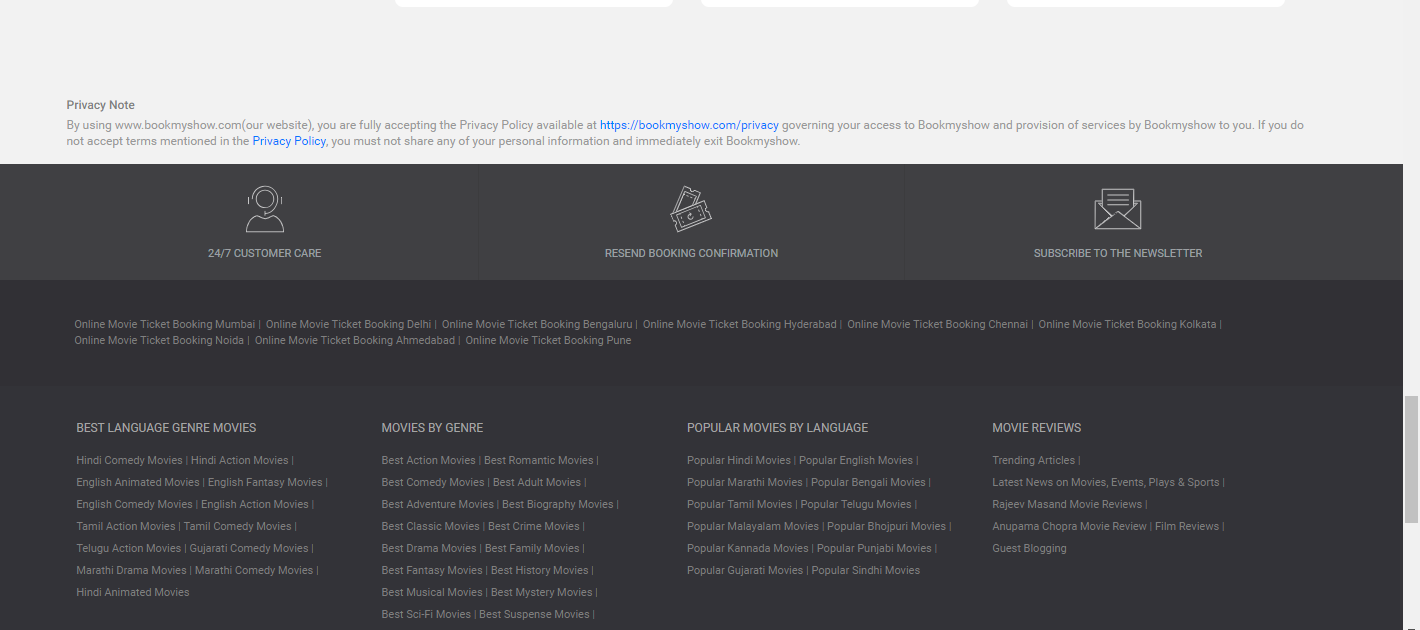
Task: Open Online Movie Ticket Booking Chennai
Action: (938, 324)
